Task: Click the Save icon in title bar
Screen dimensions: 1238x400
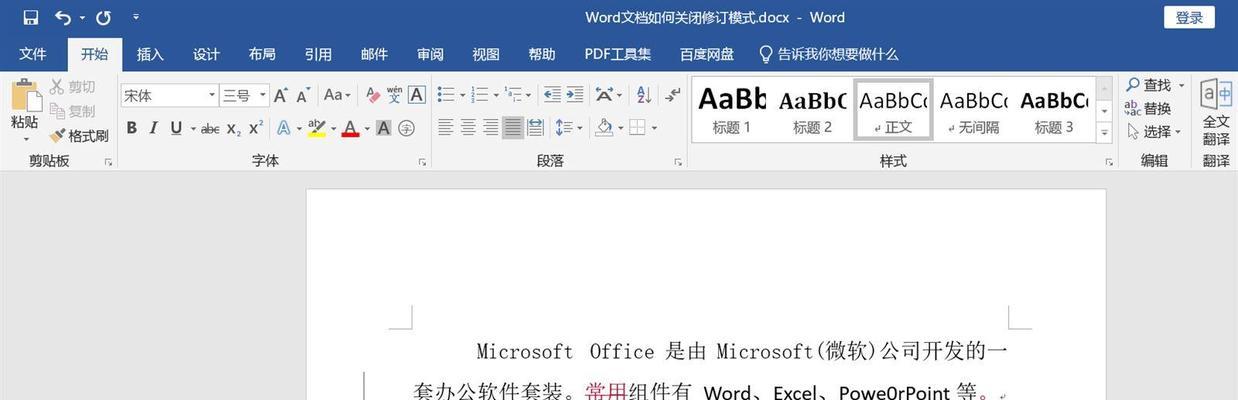Action: pyautogui.click(x=30, y=17)
